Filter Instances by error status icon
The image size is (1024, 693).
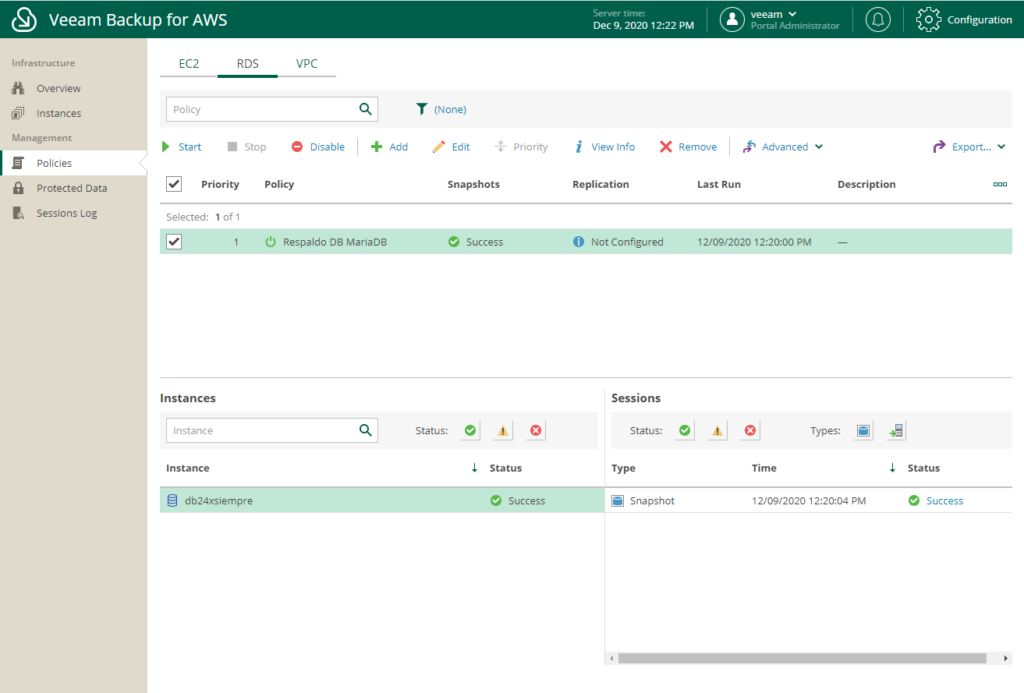pos(536,430)
